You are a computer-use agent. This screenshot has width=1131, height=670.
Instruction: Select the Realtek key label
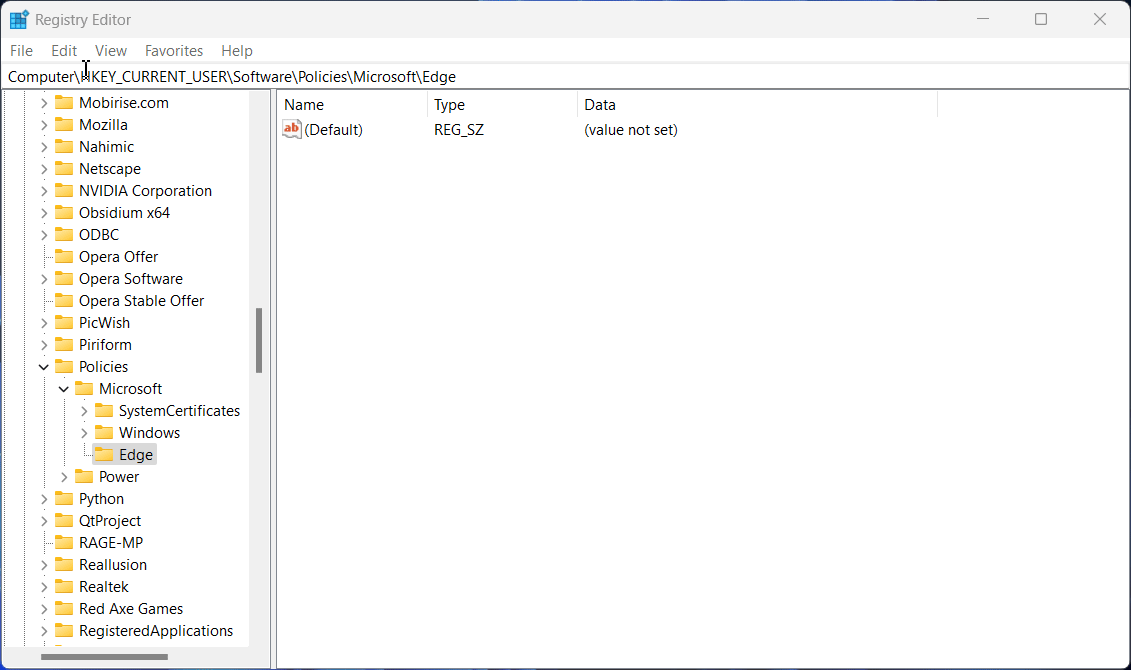(104, 587)
